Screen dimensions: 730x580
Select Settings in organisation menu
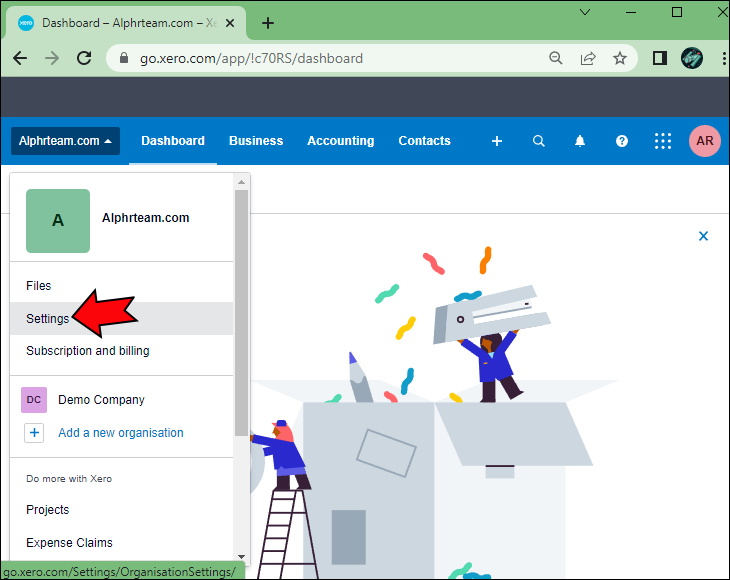[122, 318]
